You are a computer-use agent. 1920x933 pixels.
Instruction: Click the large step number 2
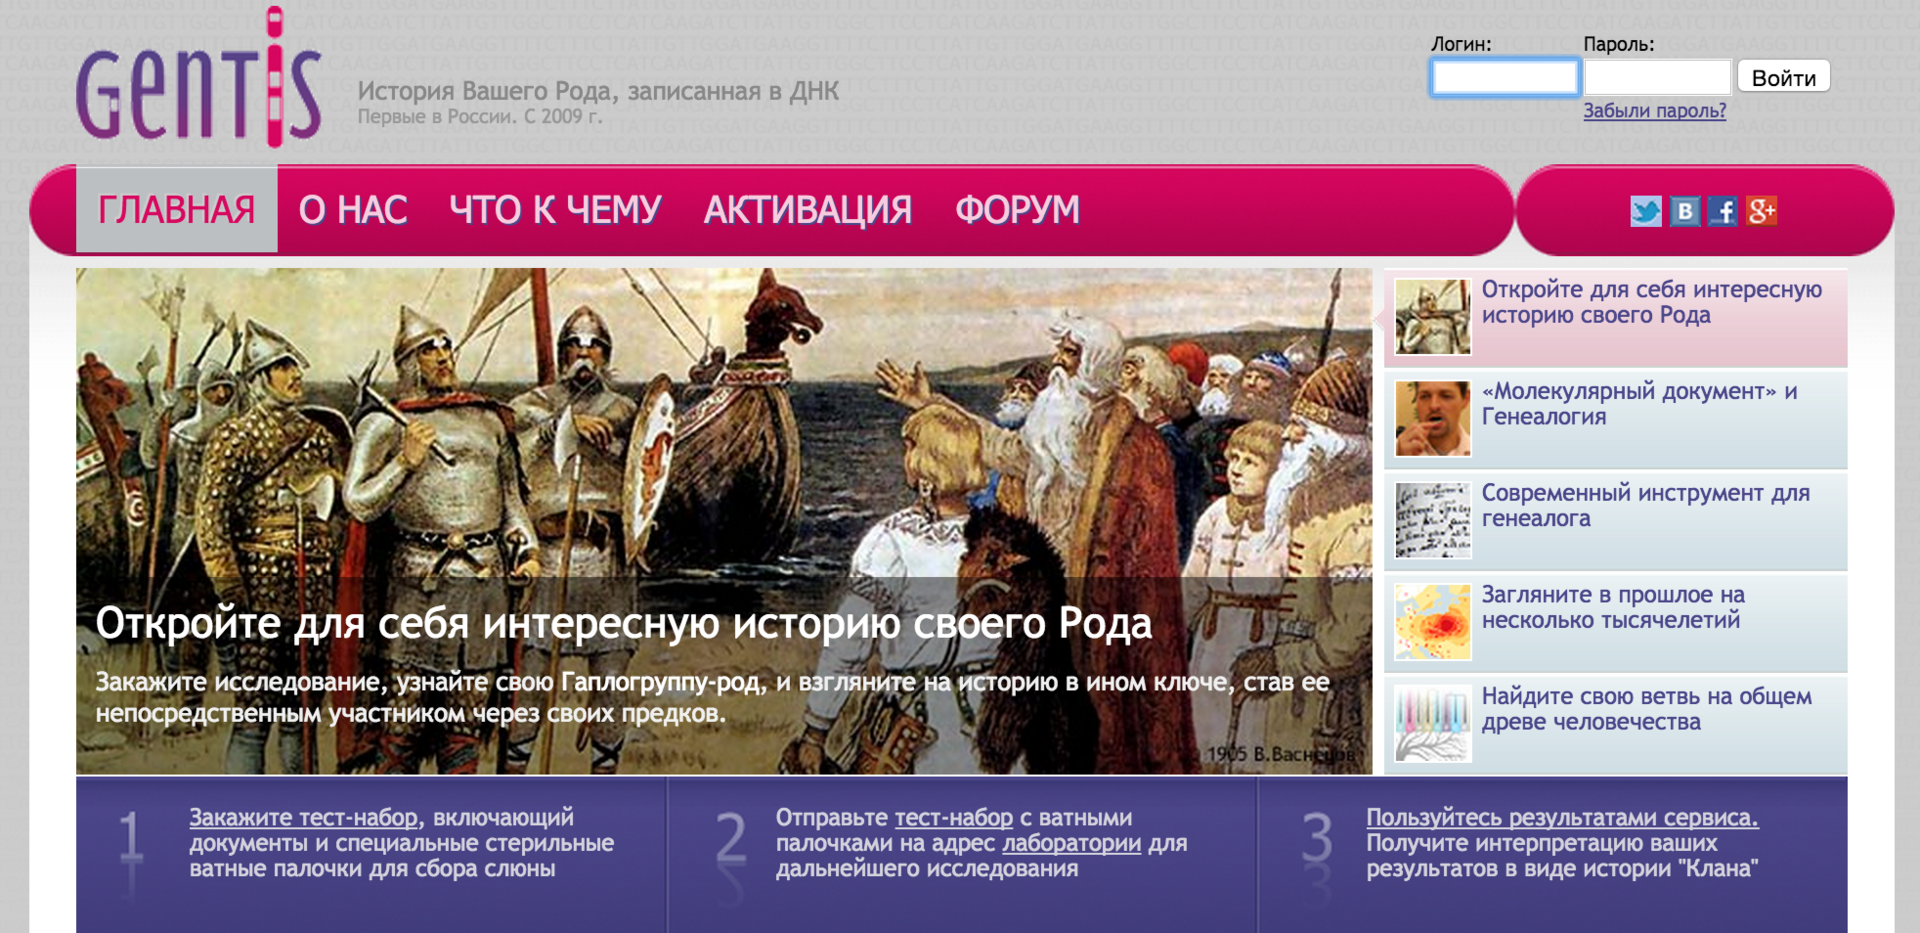(731, 838)
